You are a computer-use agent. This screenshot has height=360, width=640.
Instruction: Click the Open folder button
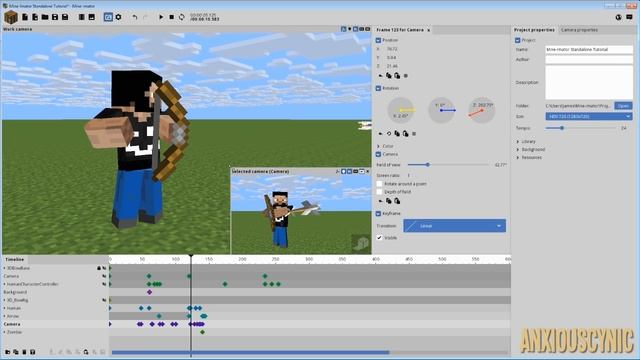623,106
